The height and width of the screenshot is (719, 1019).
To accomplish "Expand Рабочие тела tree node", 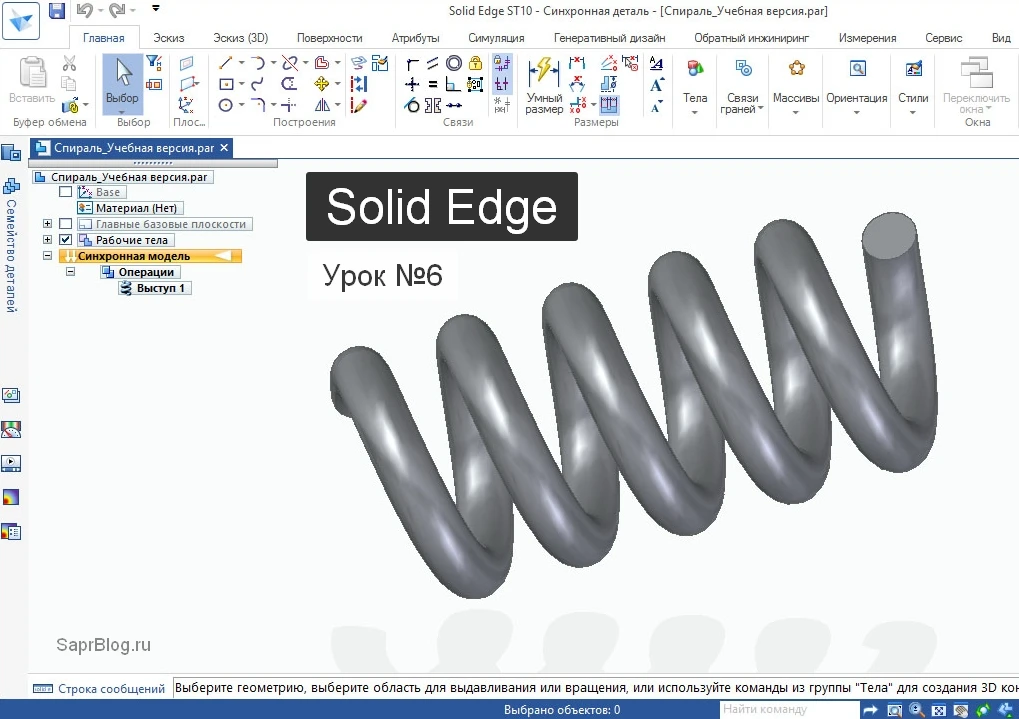I will click(47, 240).
